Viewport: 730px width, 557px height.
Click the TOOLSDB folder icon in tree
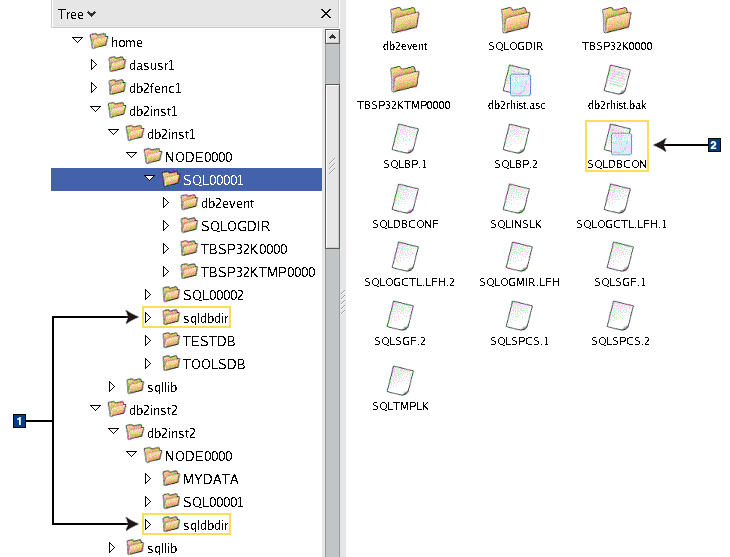pyautogui.click(x=171, y=363)
